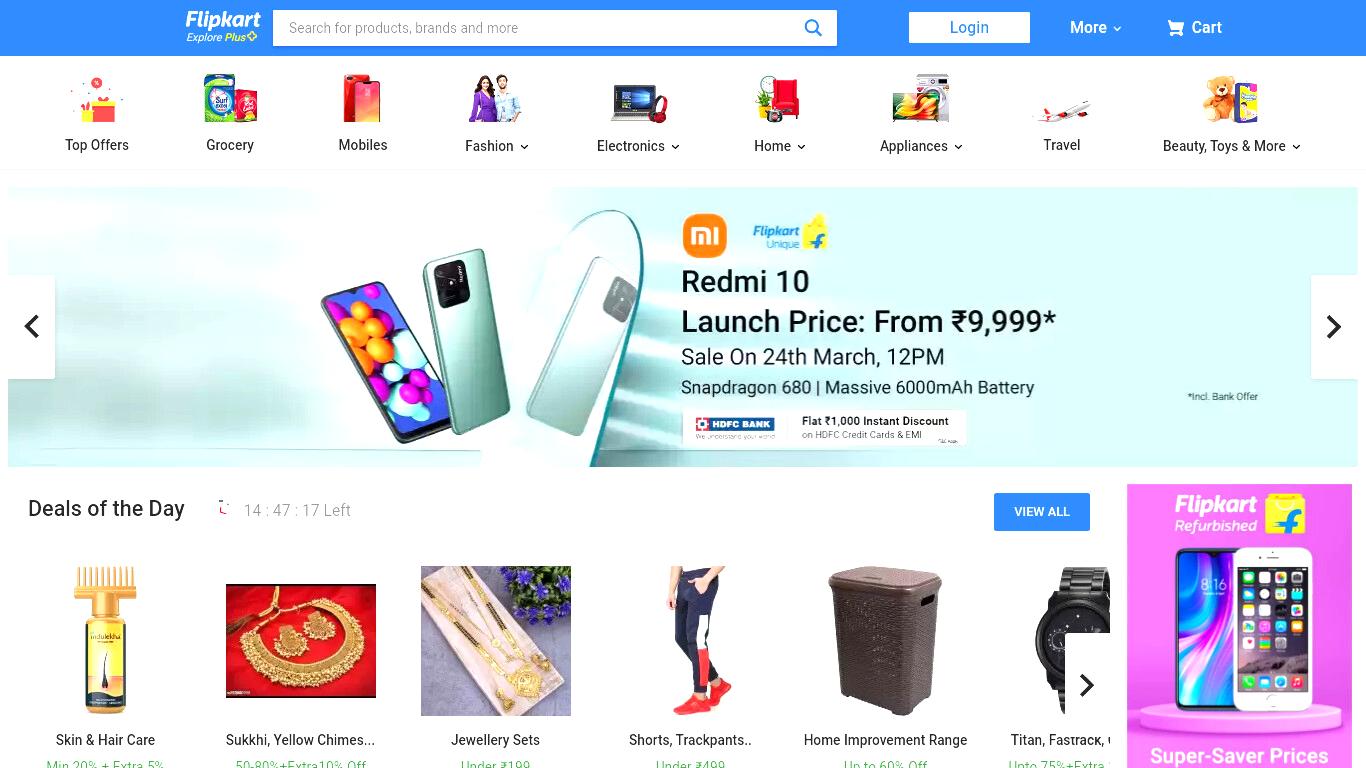
Task: Open the Grocery category icon
Action: (x=230, y=98)
